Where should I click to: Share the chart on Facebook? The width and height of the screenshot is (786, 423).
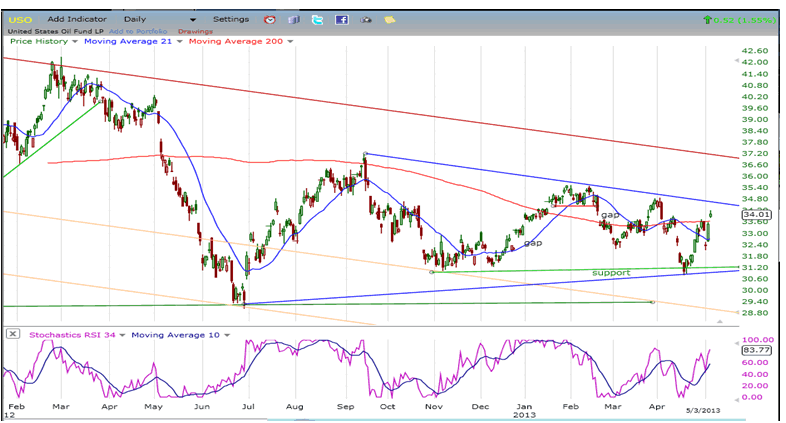[341, 19]
